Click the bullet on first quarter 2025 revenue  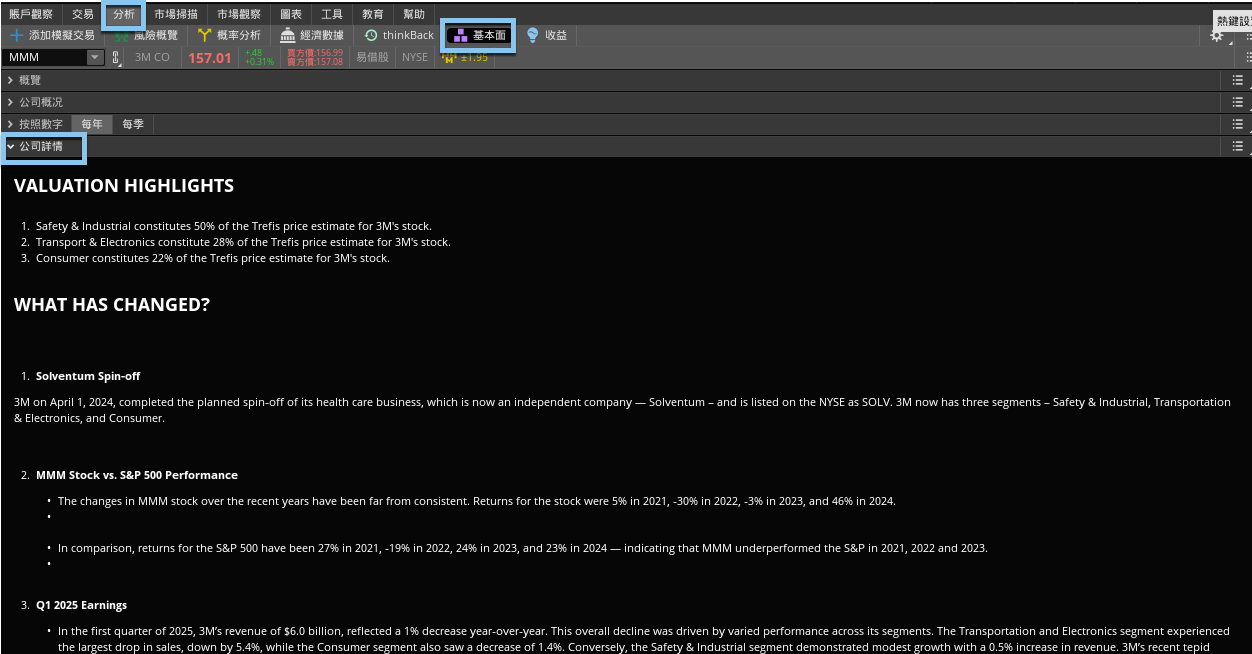click(x=644, y=639)
